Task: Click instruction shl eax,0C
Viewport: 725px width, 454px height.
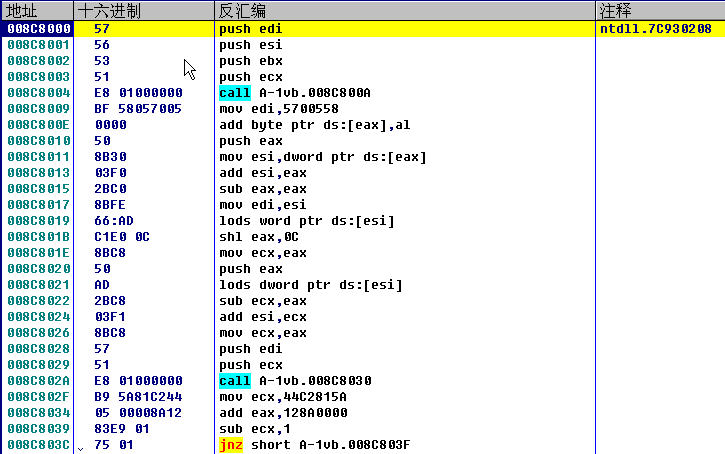Action: point(258,237)
